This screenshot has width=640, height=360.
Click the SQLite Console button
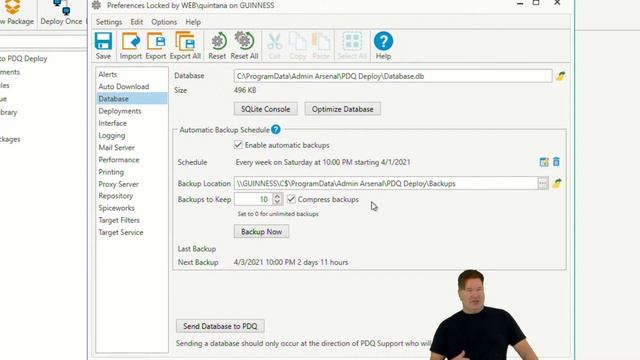[x=266, y=109]
